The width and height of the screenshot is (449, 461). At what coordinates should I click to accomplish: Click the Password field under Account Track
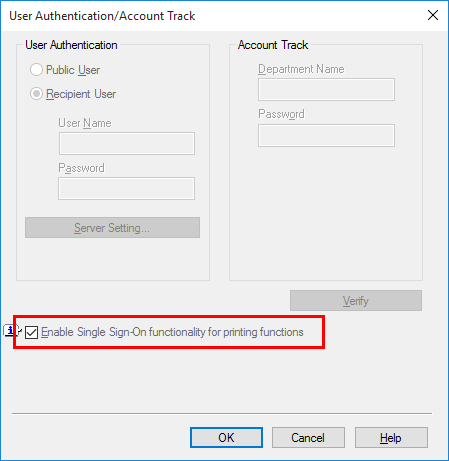tap(326, 135)
